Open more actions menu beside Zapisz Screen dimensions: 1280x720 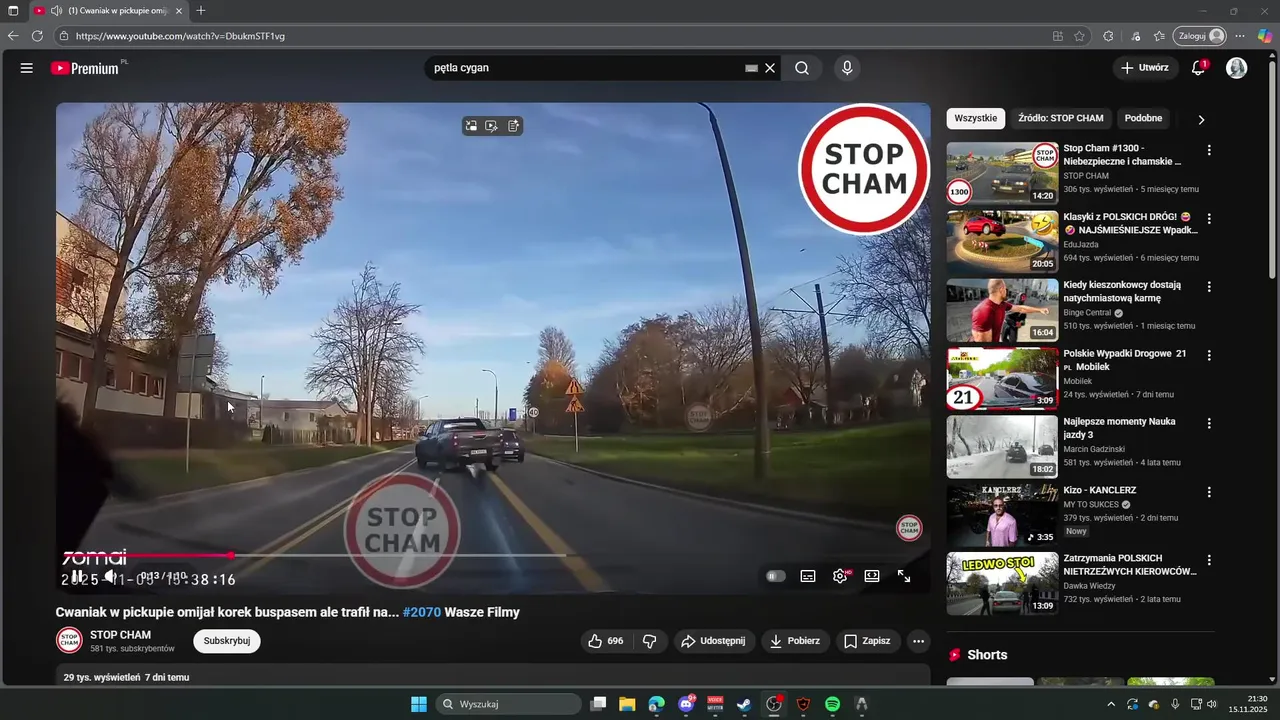click(x=918, y=641)
